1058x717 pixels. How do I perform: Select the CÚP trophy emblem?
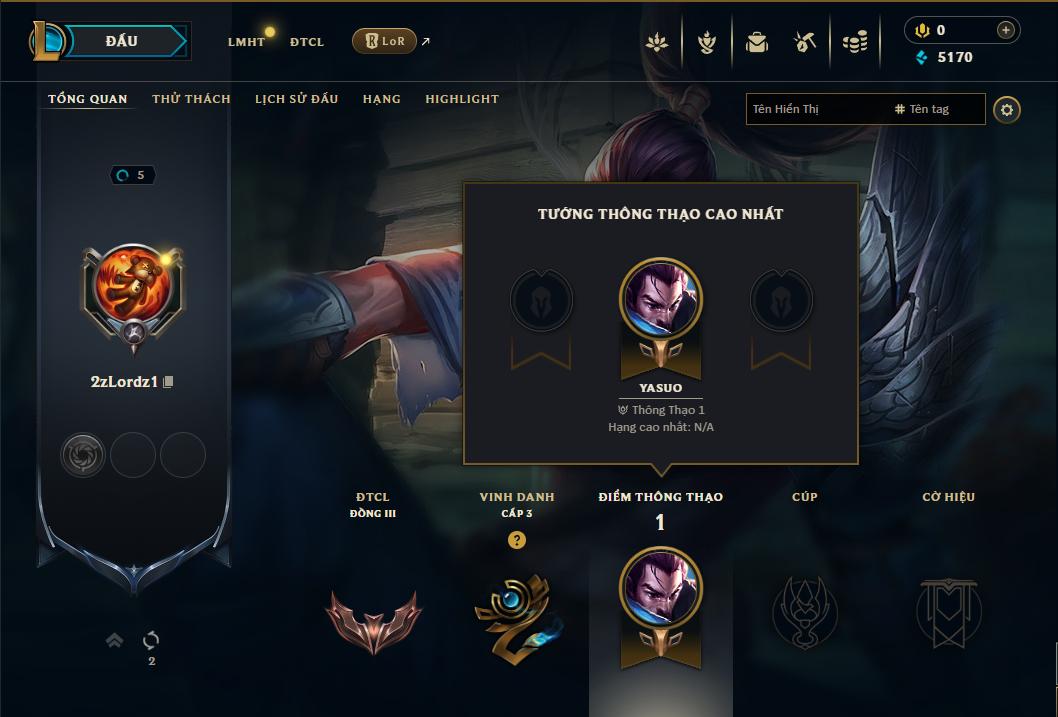click(804, 613)
